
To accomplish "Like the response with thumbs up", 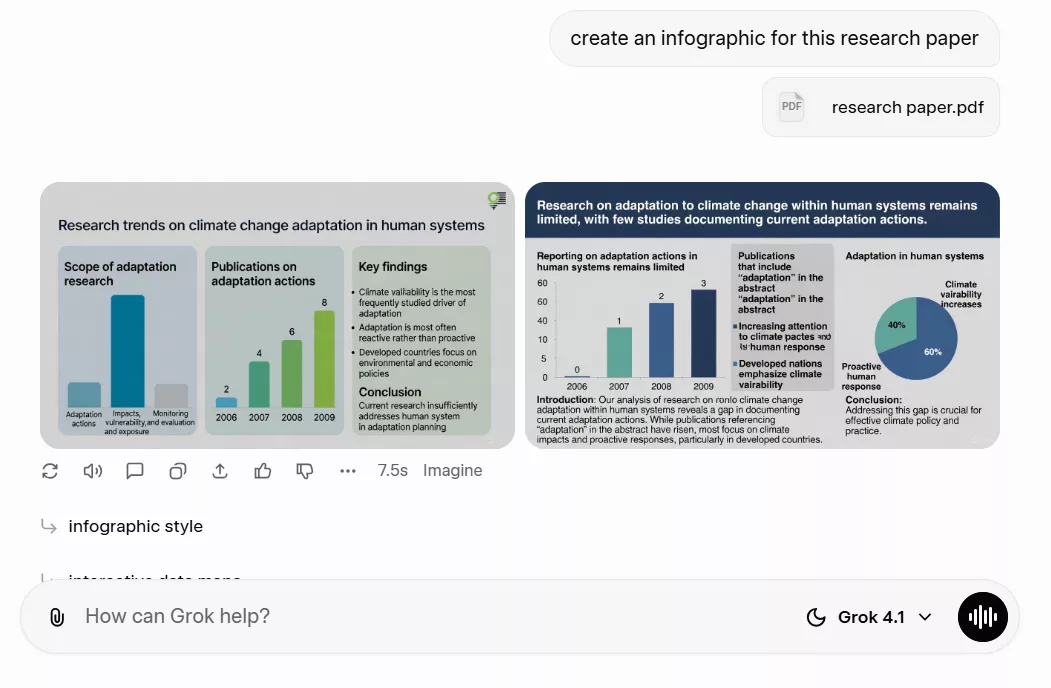I will 263,471.
